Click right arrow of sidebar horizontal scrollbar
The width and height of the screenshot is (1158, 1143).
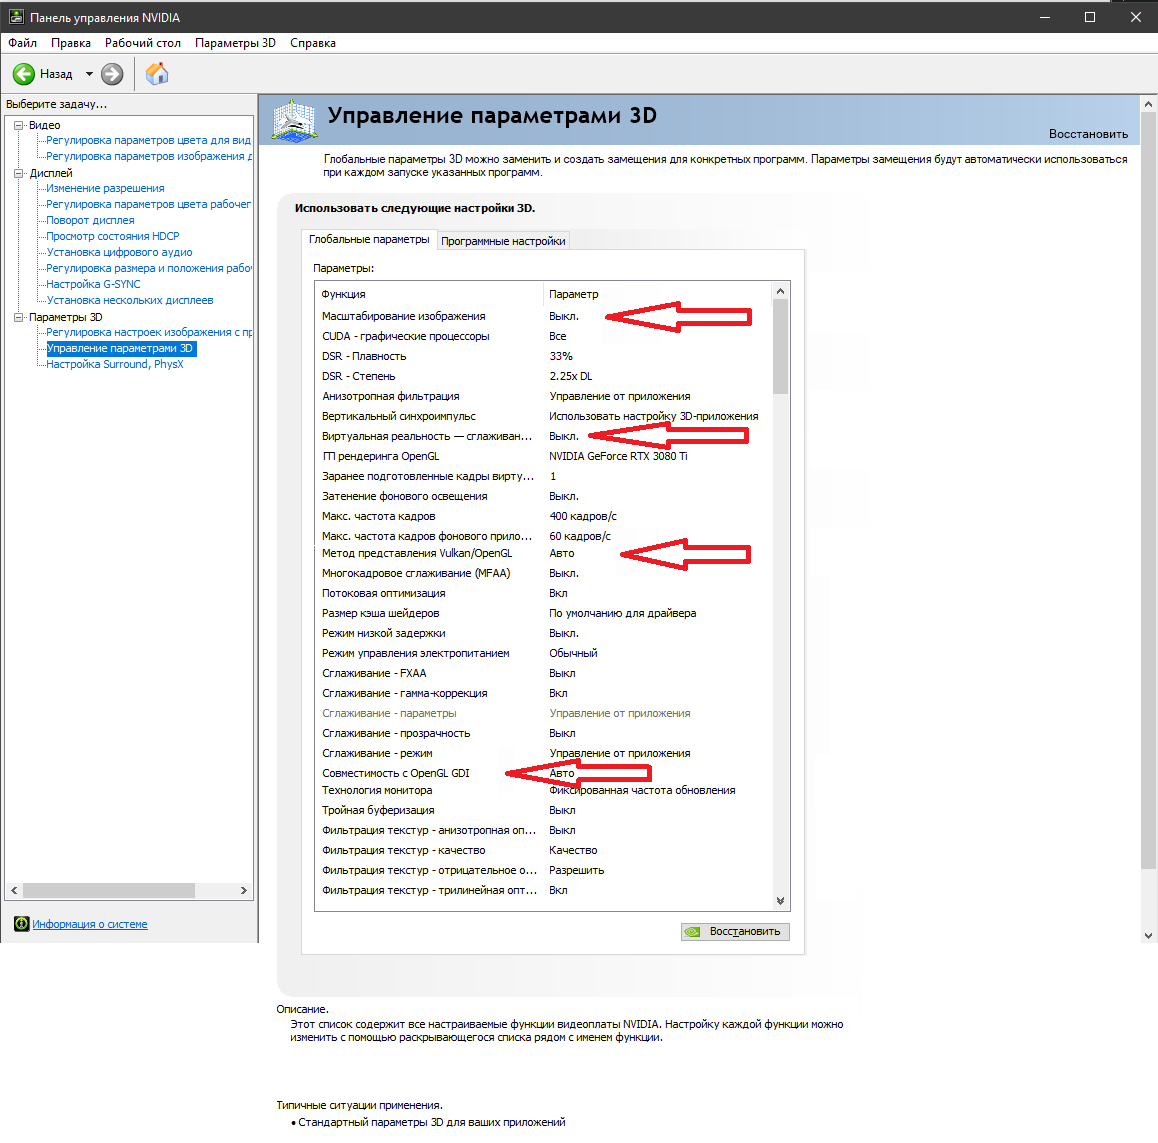click(243, 890)
